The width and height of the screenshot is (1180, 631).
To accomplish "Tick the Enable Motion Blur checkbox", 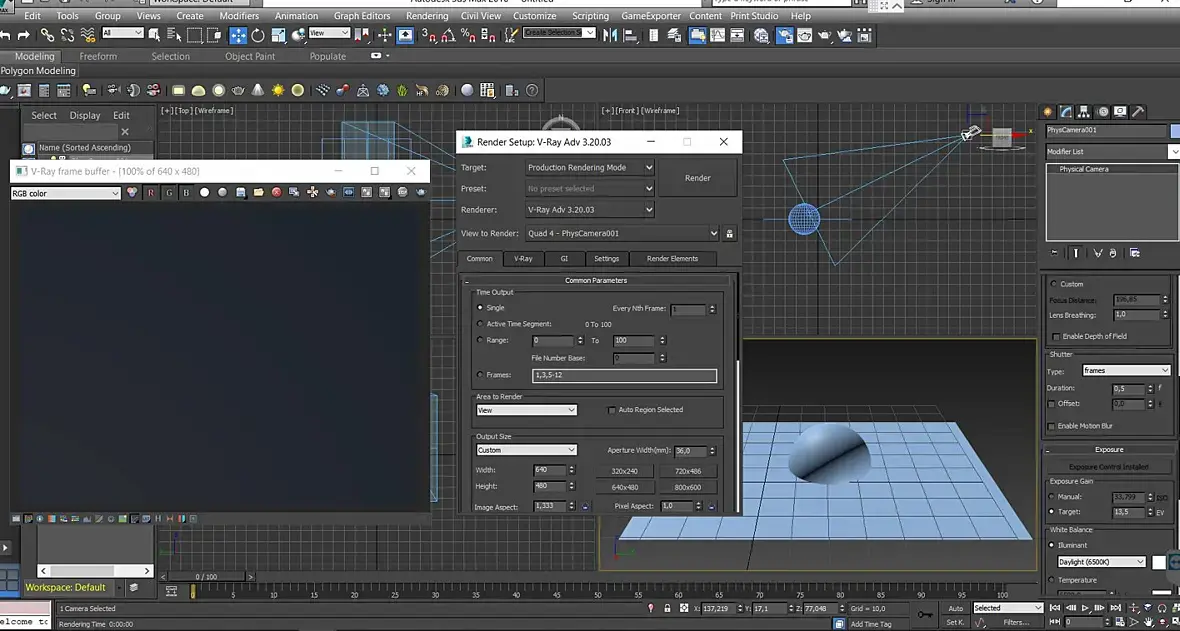I will [x=1051, y=426].
